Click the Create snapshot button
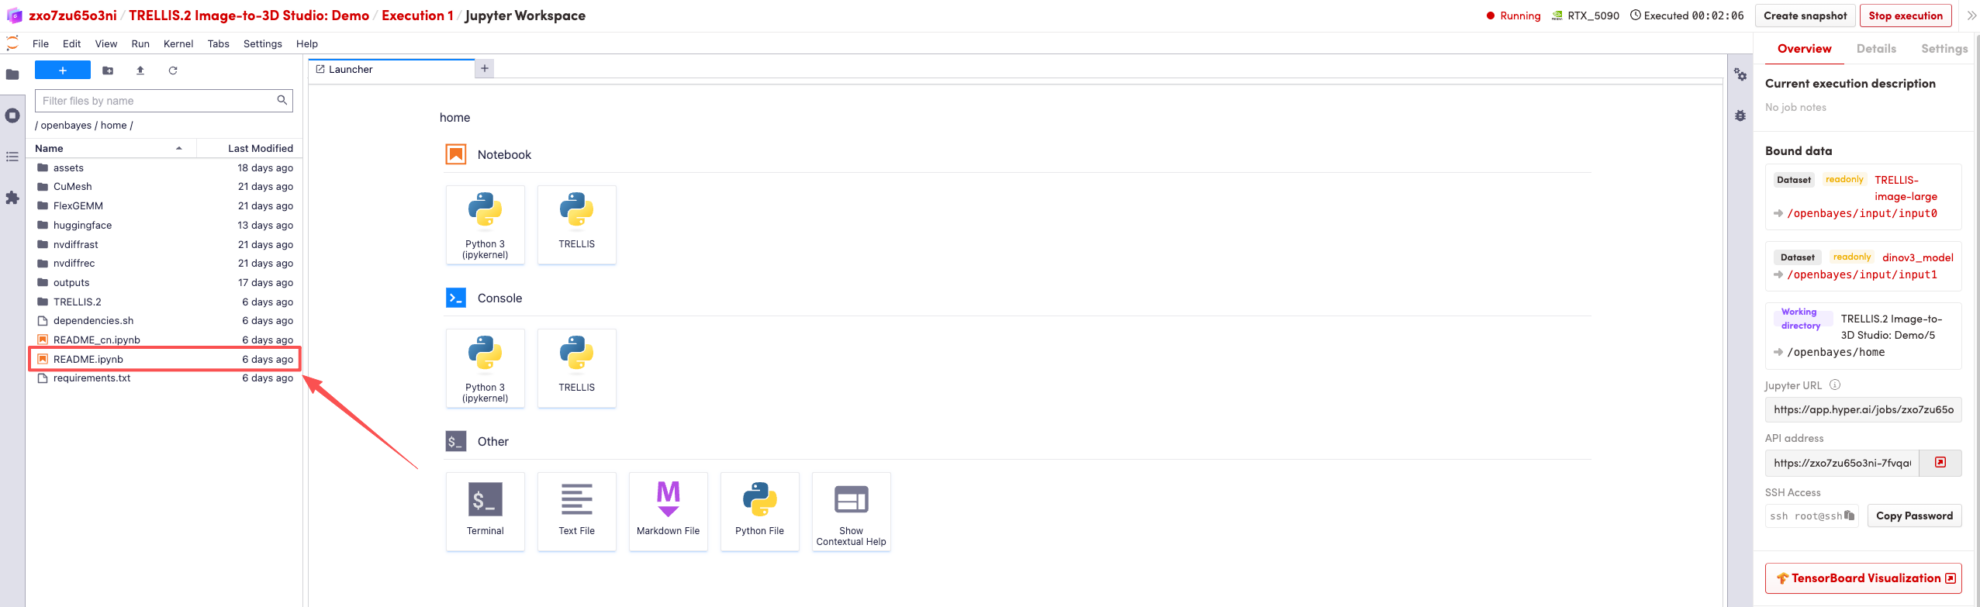1980x607 pixels. pos(1804,15)
